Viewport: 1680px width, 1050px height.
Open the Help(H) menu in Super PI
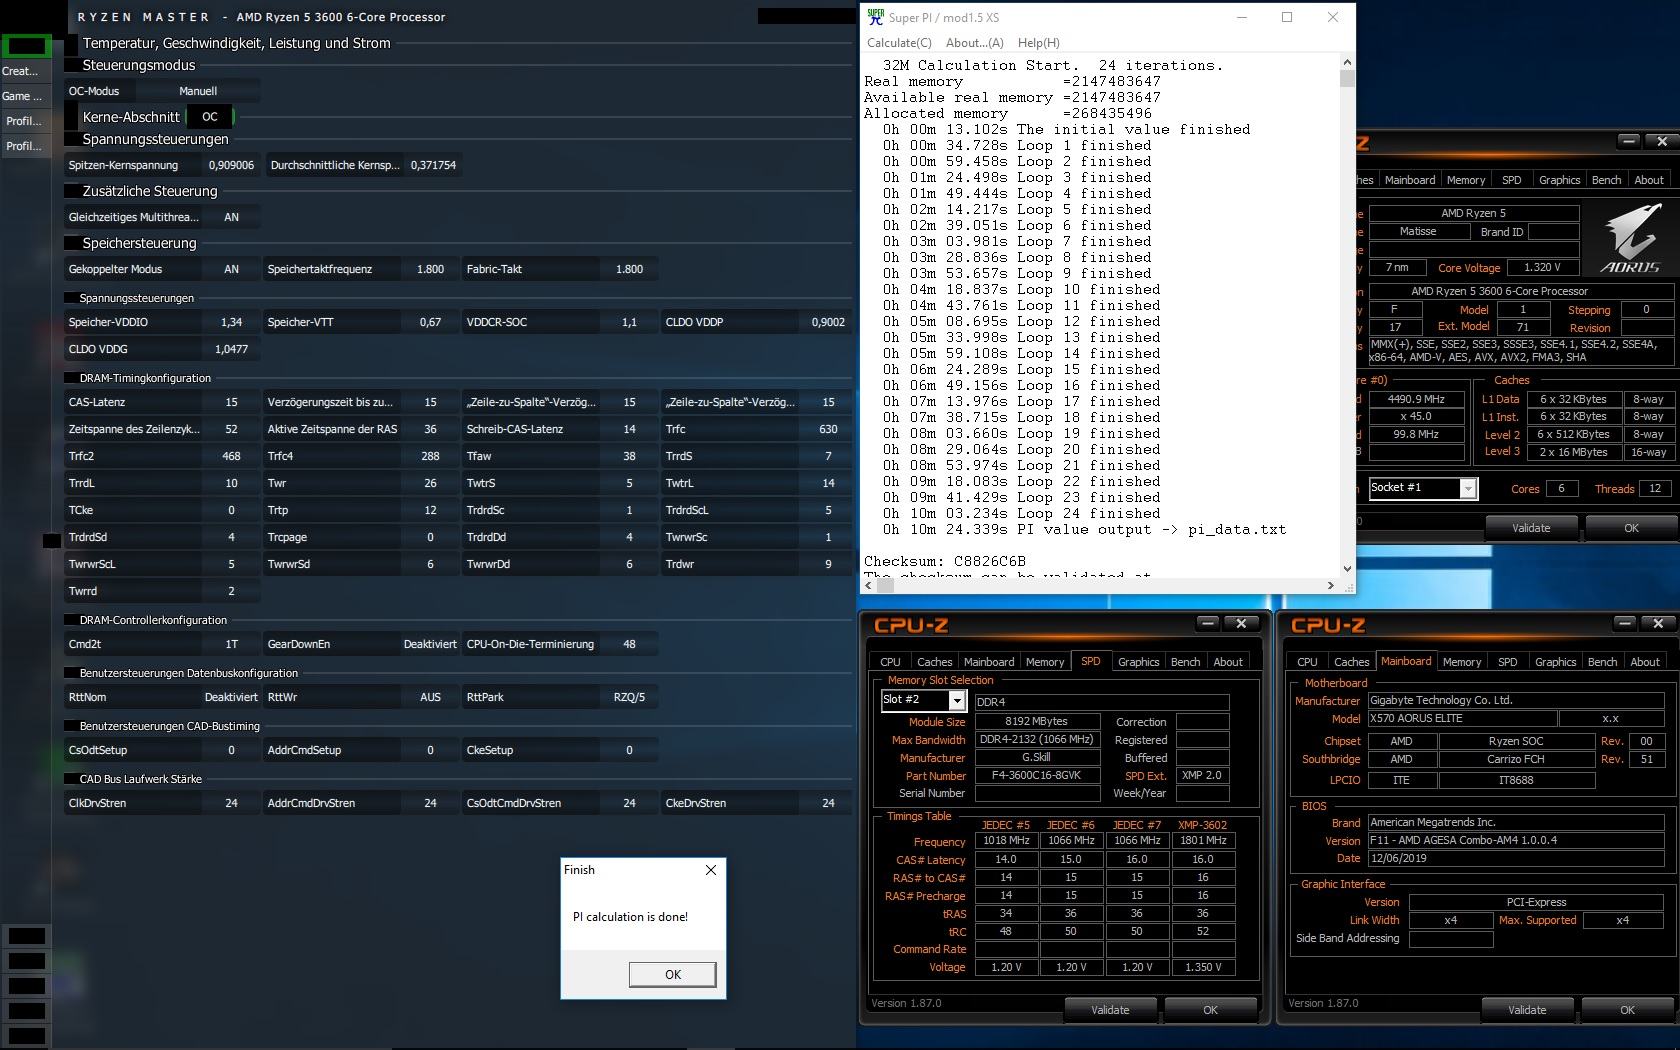1038,43
